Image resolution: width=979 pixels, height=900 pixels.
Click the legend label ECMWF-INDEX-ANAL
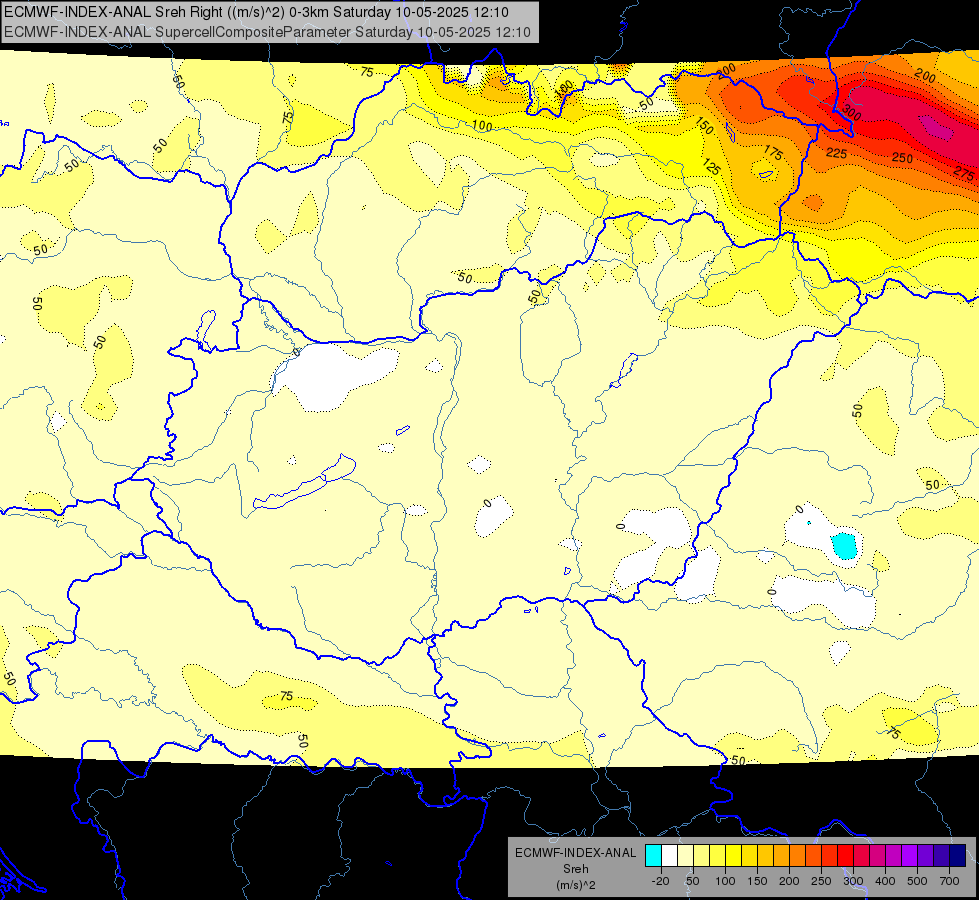(576, 853)
